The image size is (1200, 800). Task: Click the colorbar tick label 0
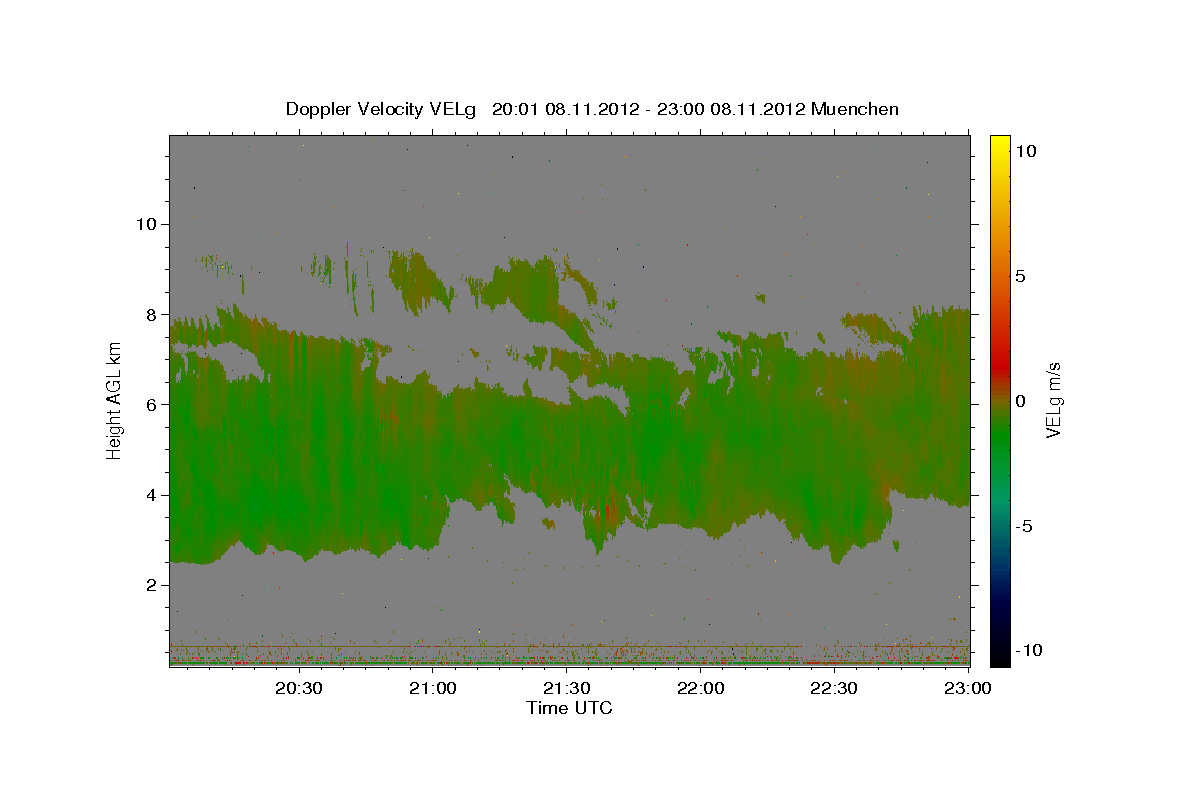pyautogui.click(x=1020, y=401)
